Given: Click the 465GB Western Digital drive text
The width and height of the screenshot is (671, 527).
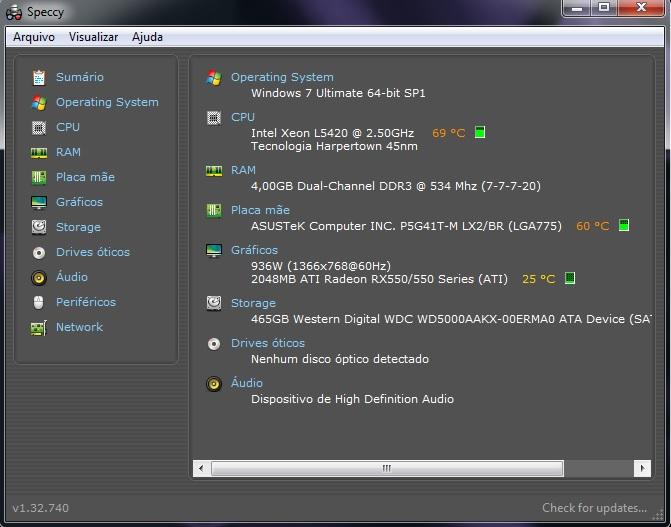Looking at the screenshot, I should click(x=451, y=319).
